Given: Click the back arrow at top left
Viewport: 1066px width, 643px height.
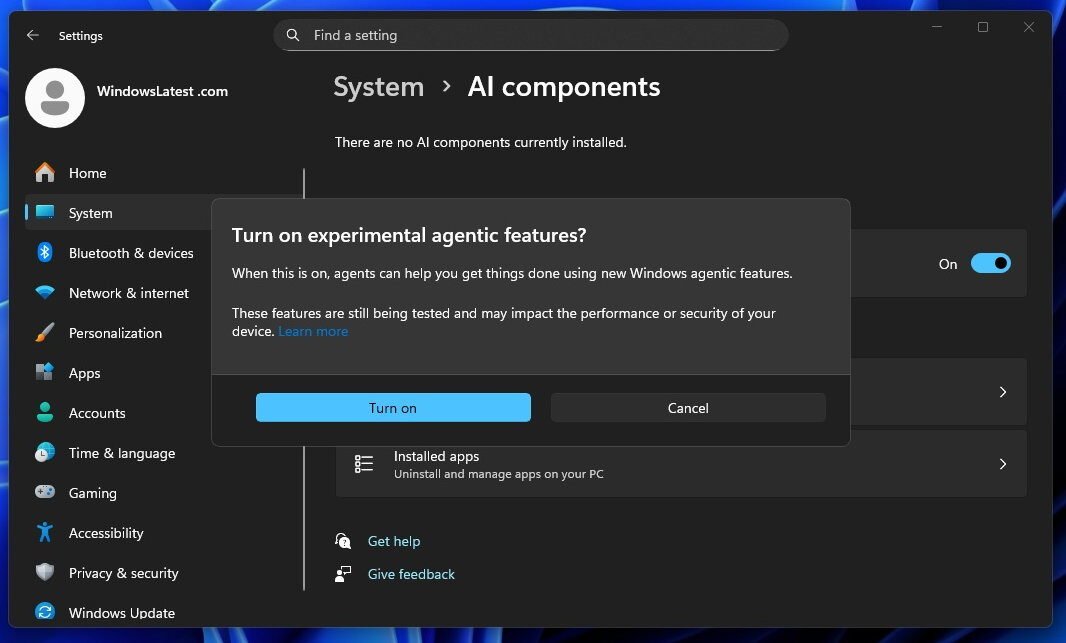Looking at the screenshot, I should 32,35.
